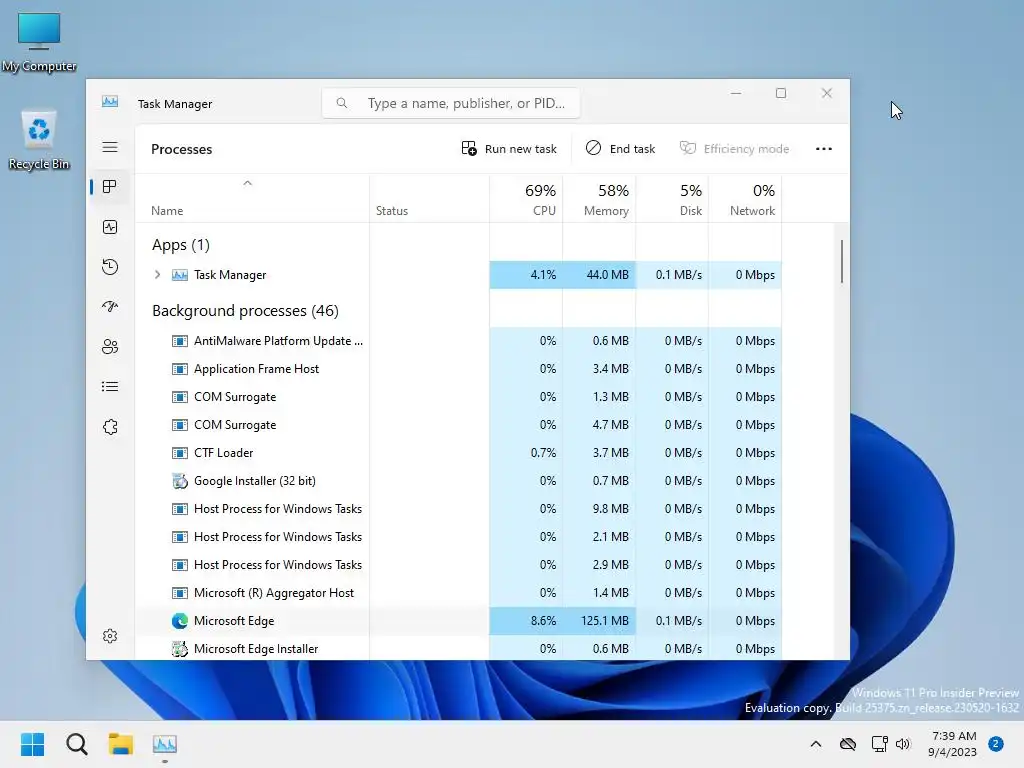Open the Performance page in the sidebar
1024x768 pixels.
tap(110, 227)
